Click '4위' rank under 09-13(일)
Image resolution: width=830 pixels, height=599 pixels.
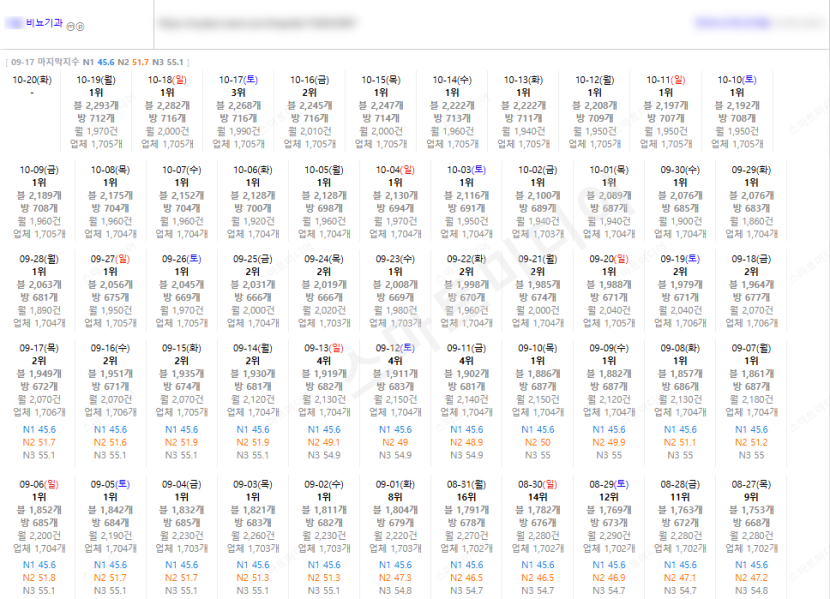click(324, 361)
